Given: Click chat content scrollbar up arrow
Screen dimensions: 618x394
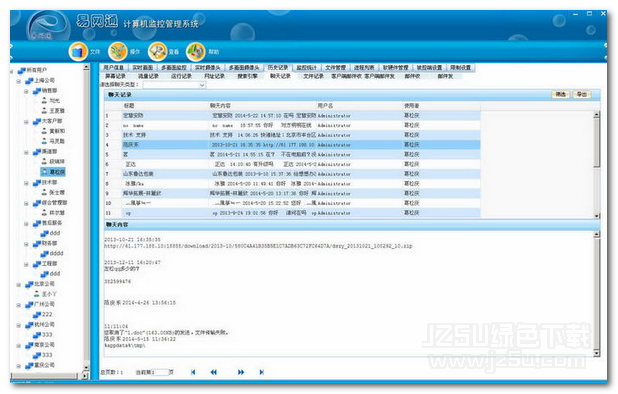Looking at the screenshot, I should [597, 234].
